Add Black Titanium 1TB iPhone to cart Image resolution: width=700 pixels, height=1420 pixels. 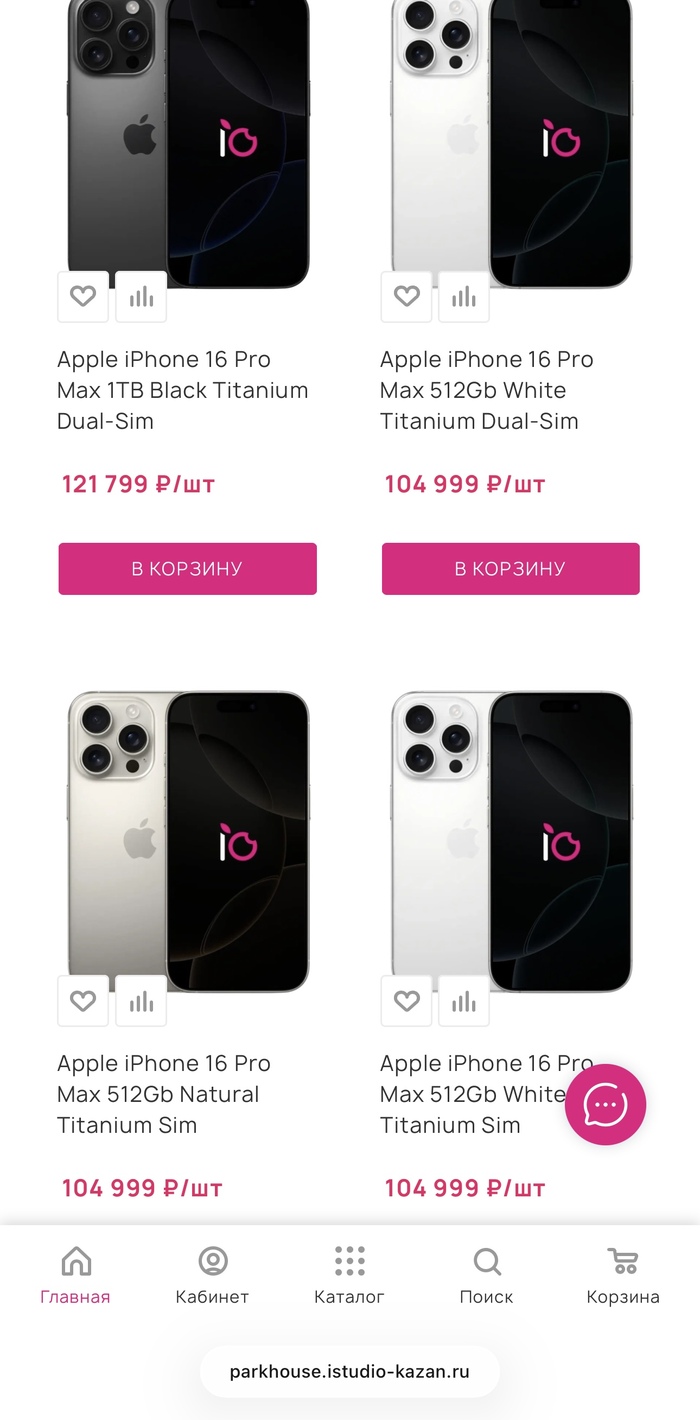pyautogui.click(x=187, y=569)
